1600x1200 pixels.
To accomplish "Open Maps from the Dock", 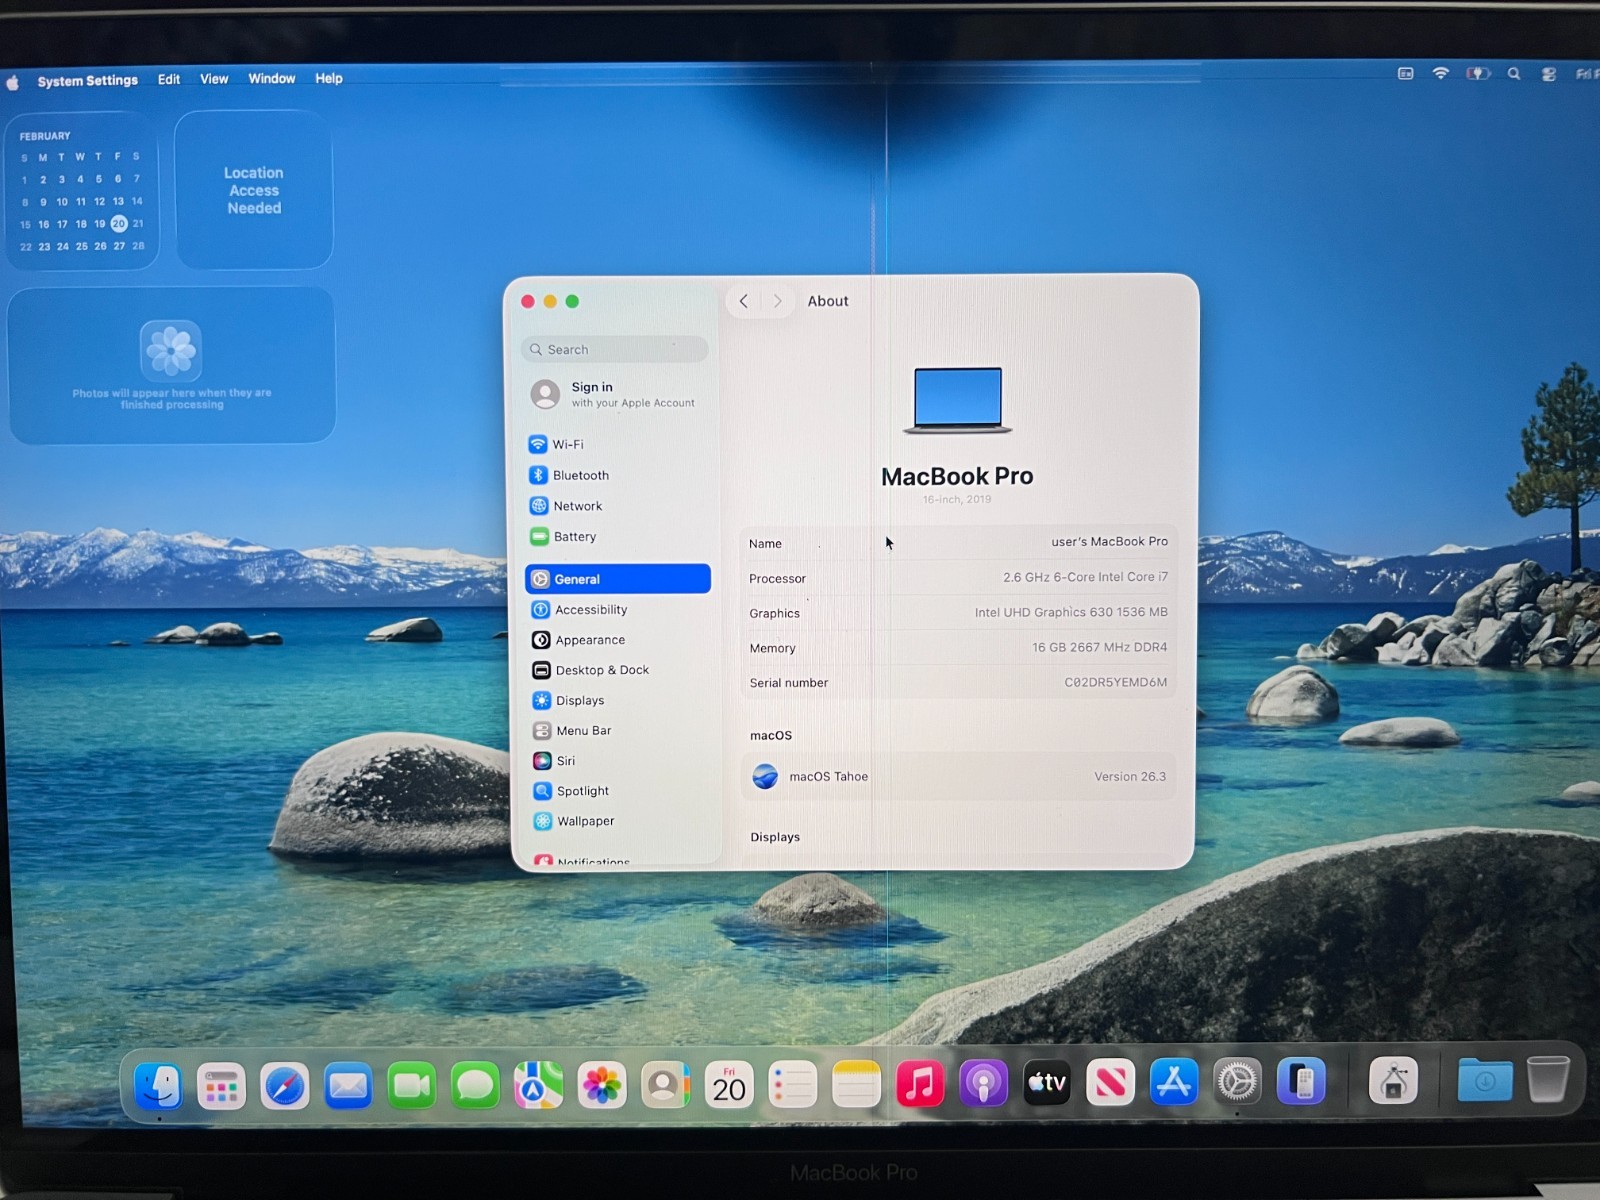I will point(538,1085).
